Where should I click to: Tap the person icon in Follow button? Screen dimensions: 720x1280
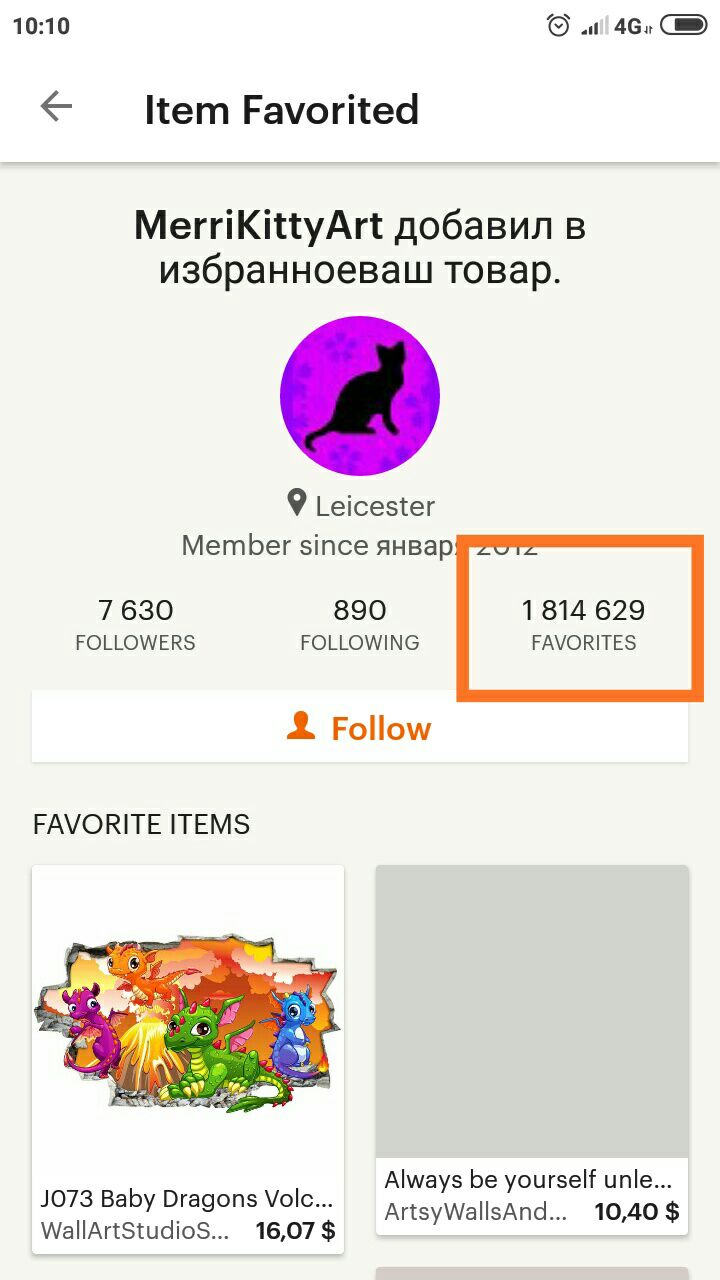pos(300,727)
